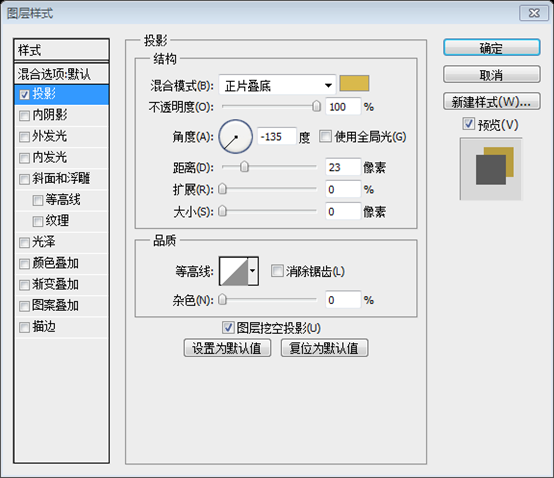Enable the 斜面和浮雕 checkbox
The width and height of the screenshot is (554, 478).
tap(24, 179)
